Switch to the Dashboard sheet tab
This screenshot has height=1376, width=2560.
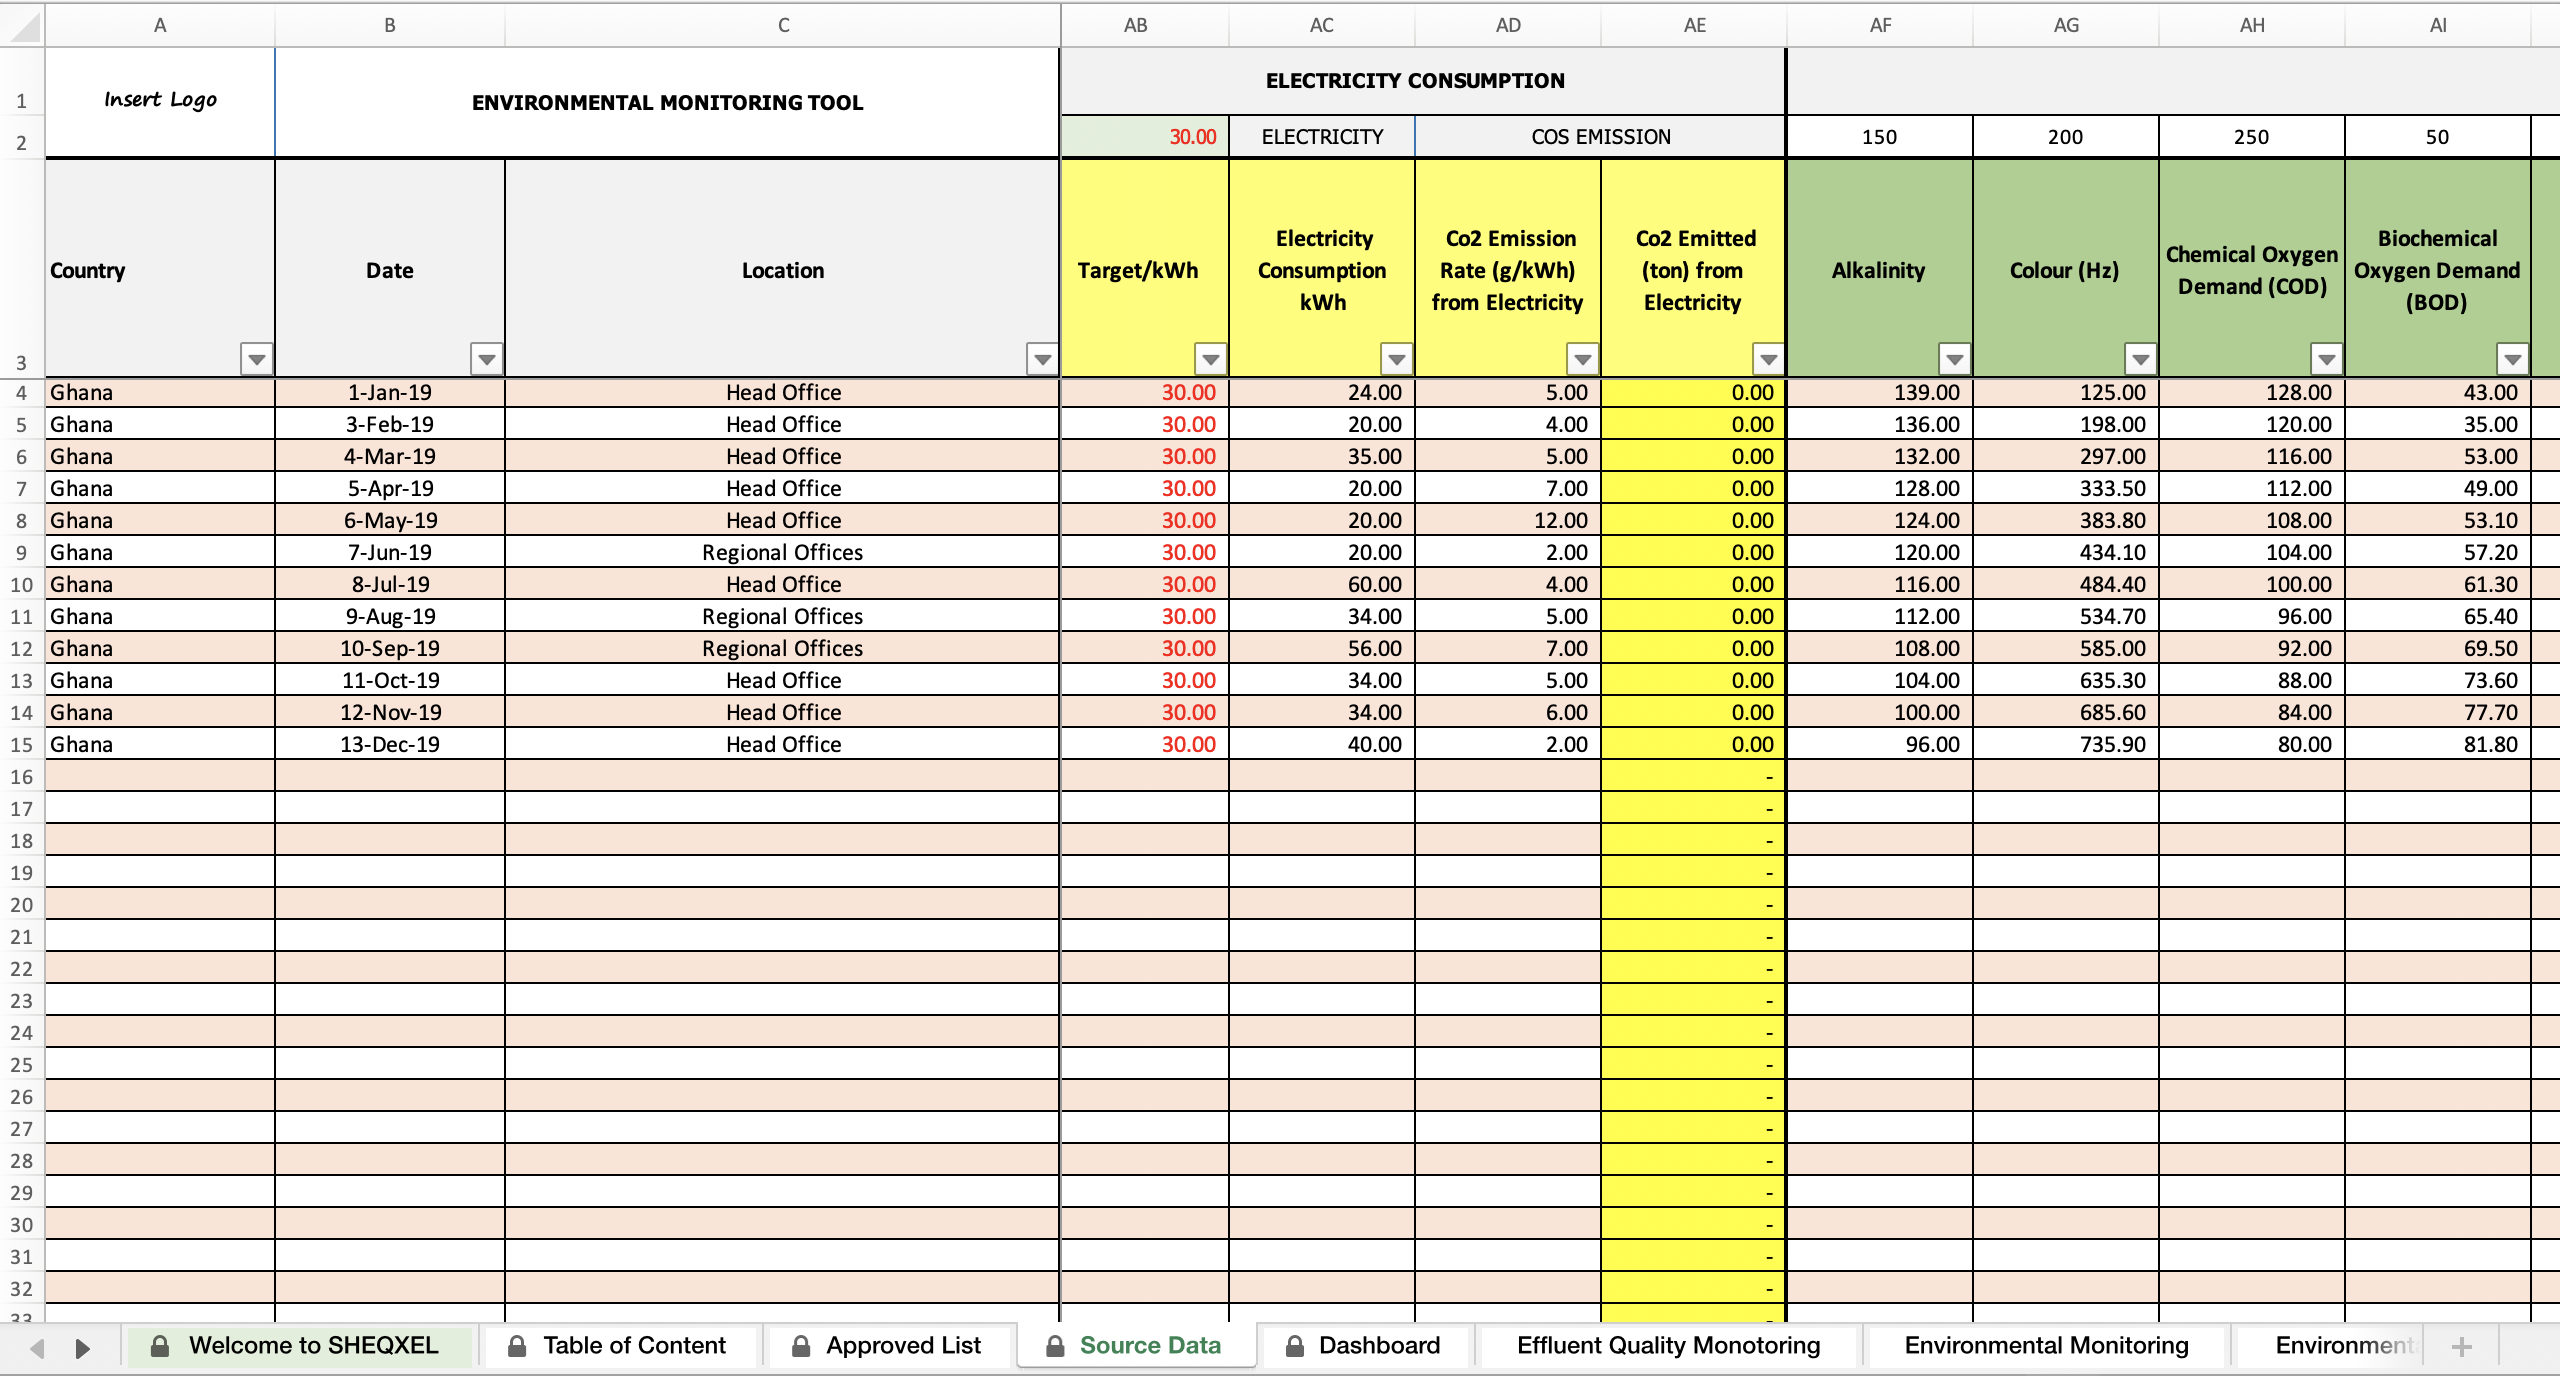[1365, 1346]
